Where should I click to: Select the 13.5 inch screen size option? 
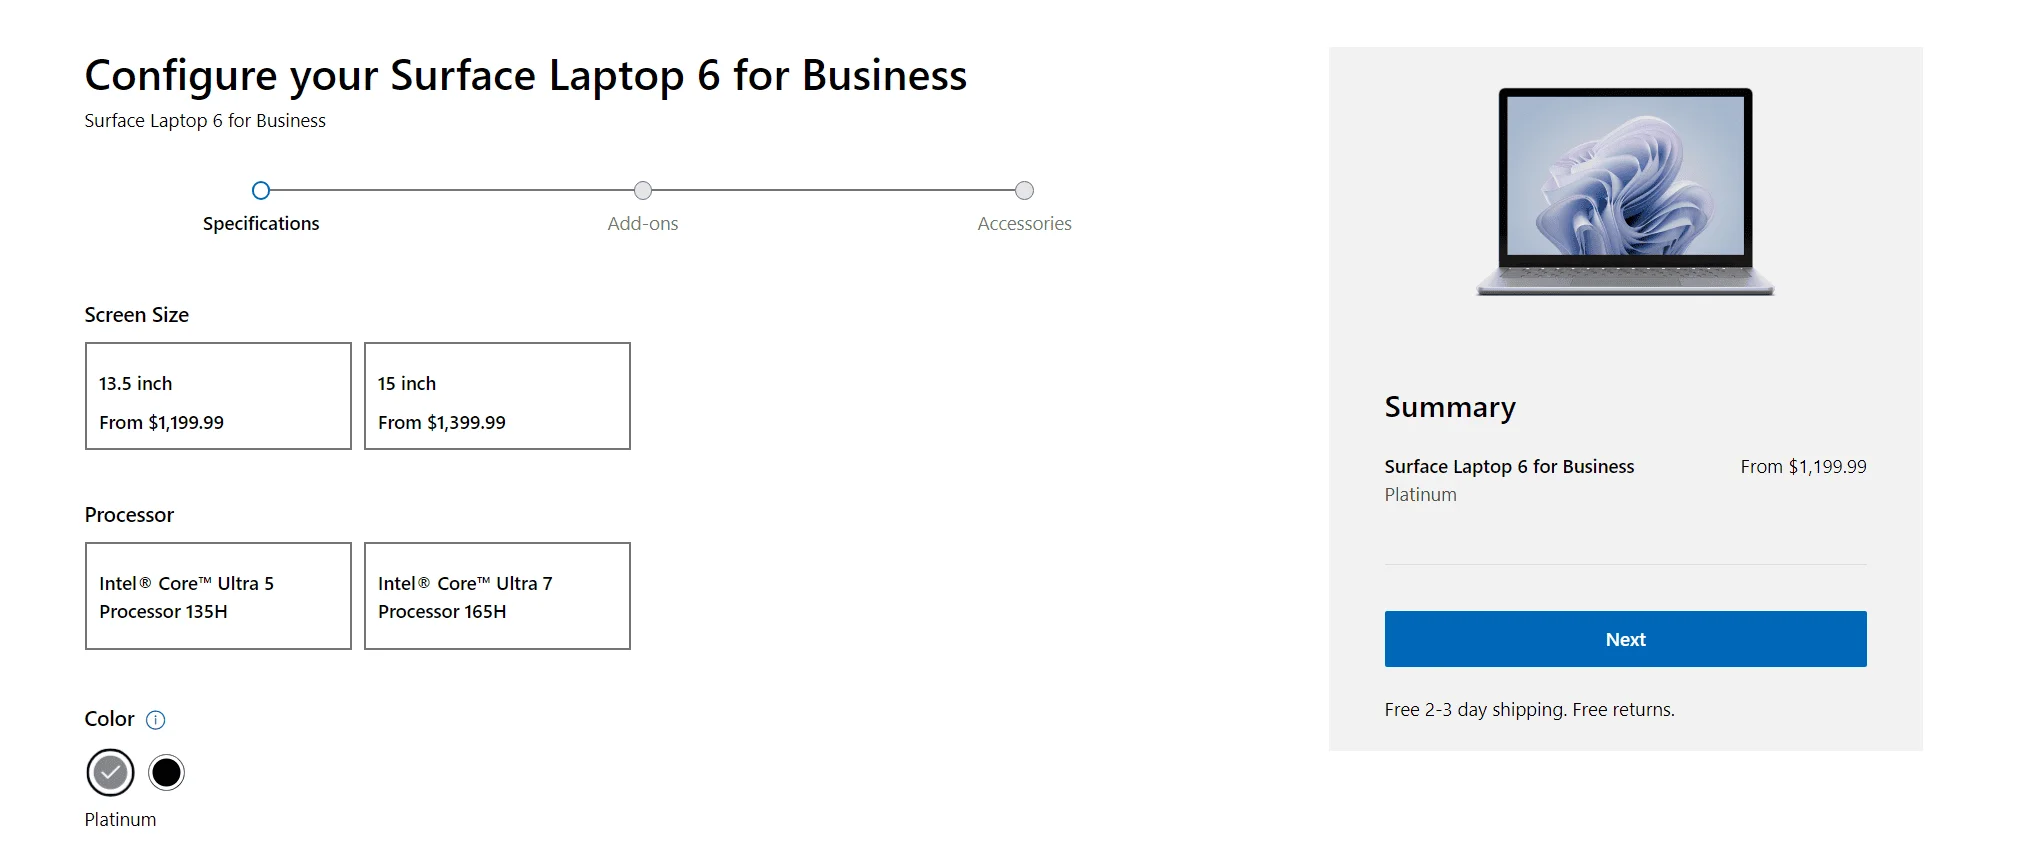(217, 395)
